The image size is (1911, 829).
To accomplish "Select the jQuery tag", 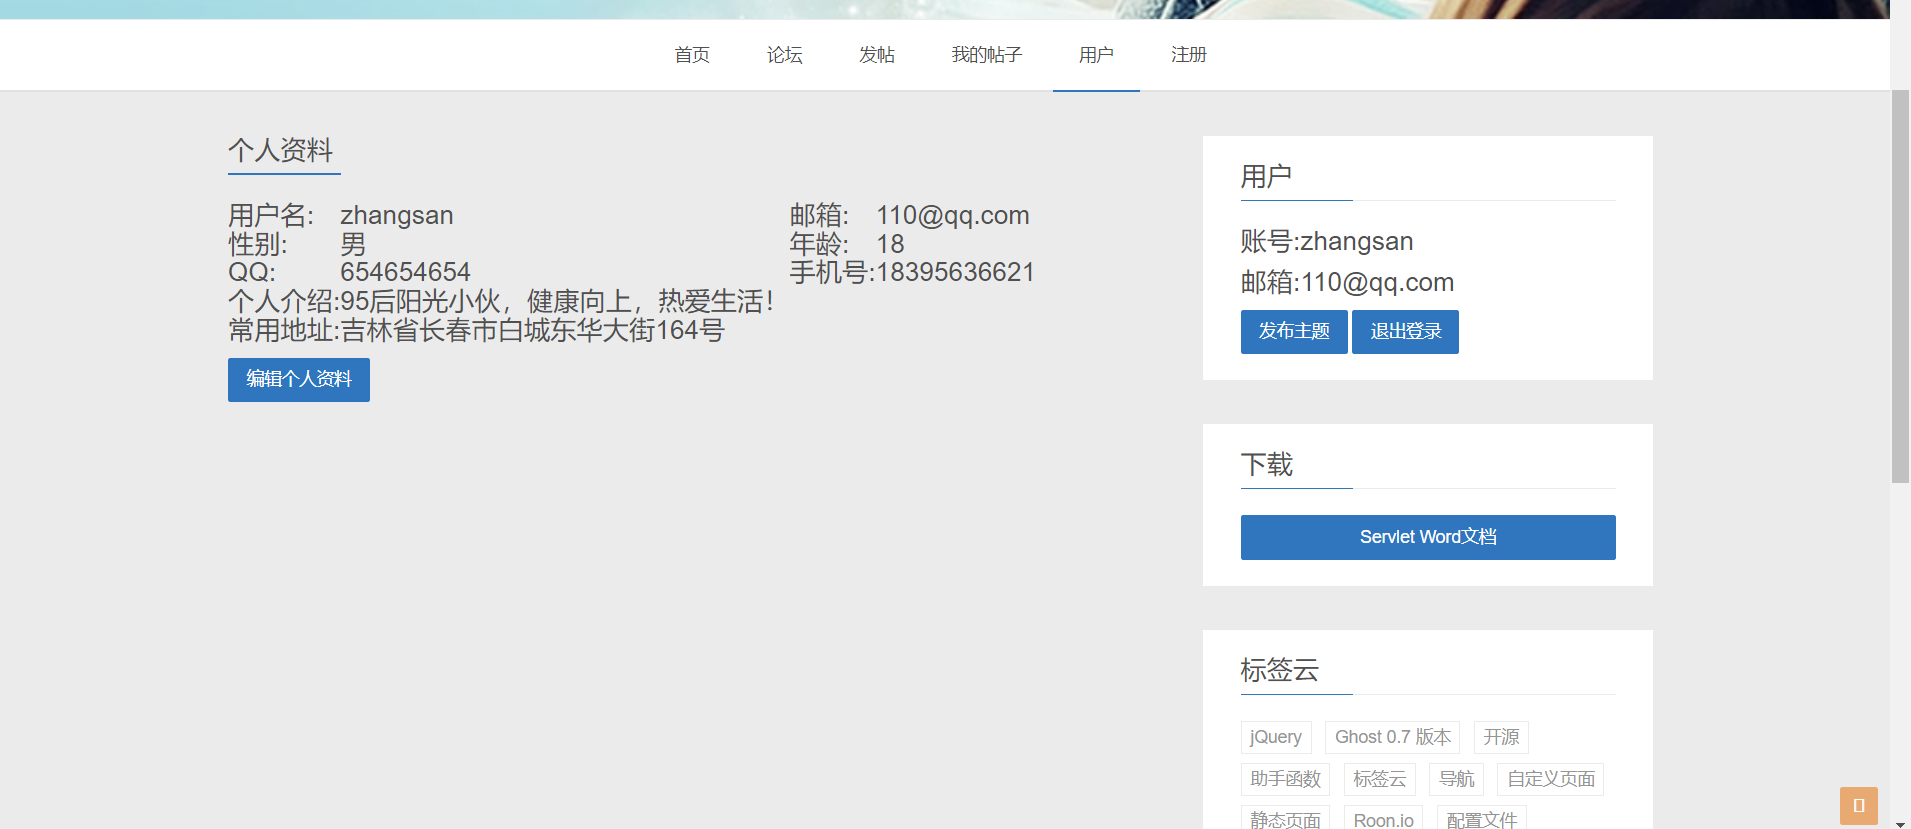I will tap(1276, 737).
